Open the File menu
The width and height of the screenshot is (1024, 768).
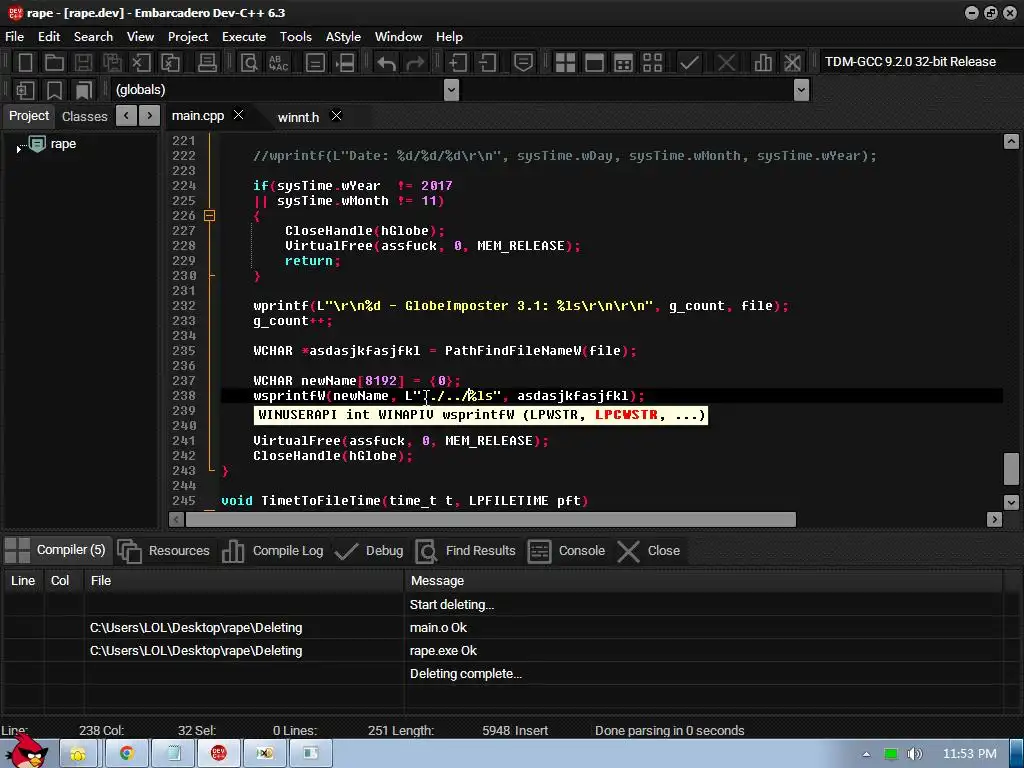click(x=14, y=37)
